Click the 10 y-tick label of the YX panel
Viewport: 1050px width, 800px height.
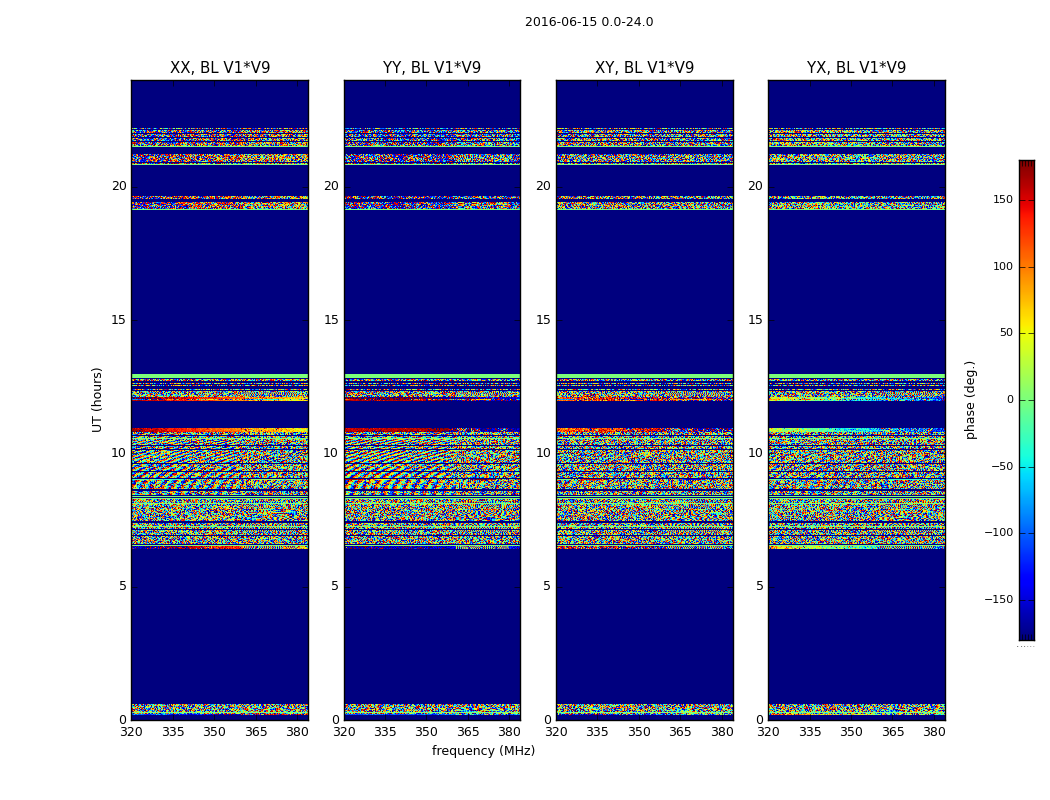pyautogui.click(x=755, y=453)
